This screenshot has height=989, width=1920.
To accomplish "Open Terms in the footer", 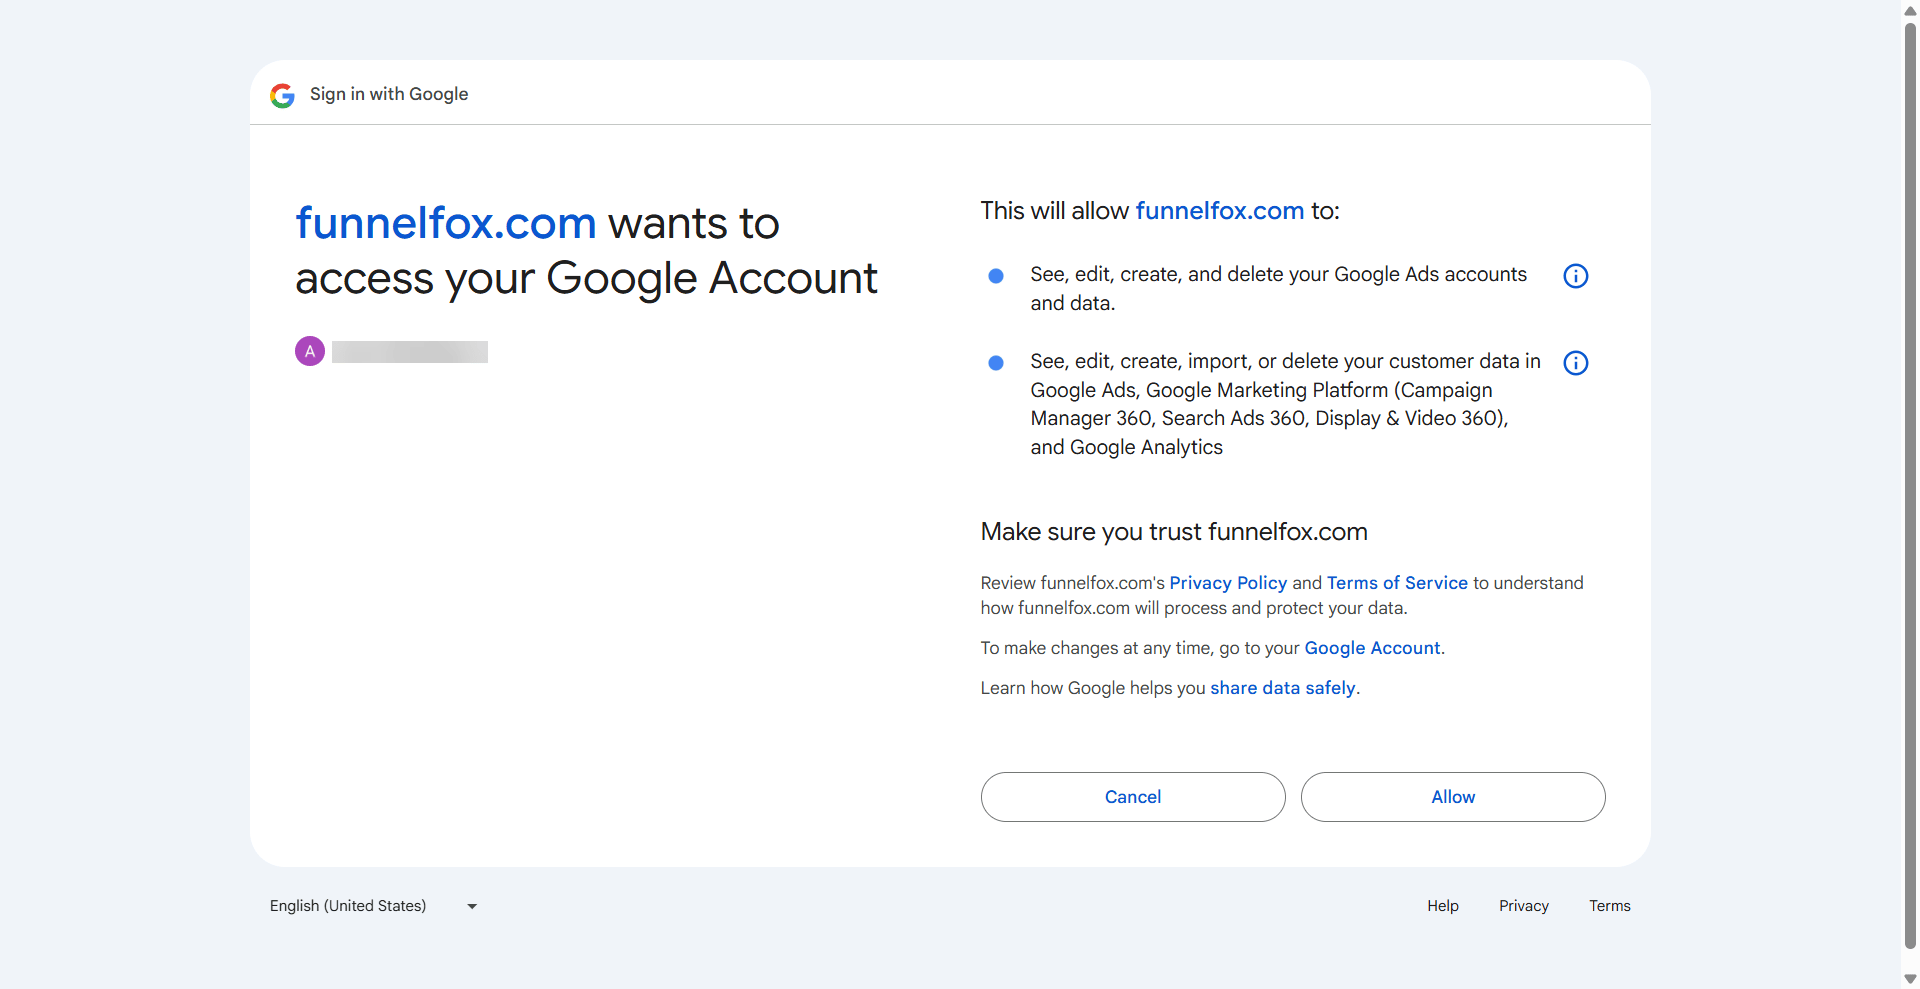I will [x=1610, y=906].
